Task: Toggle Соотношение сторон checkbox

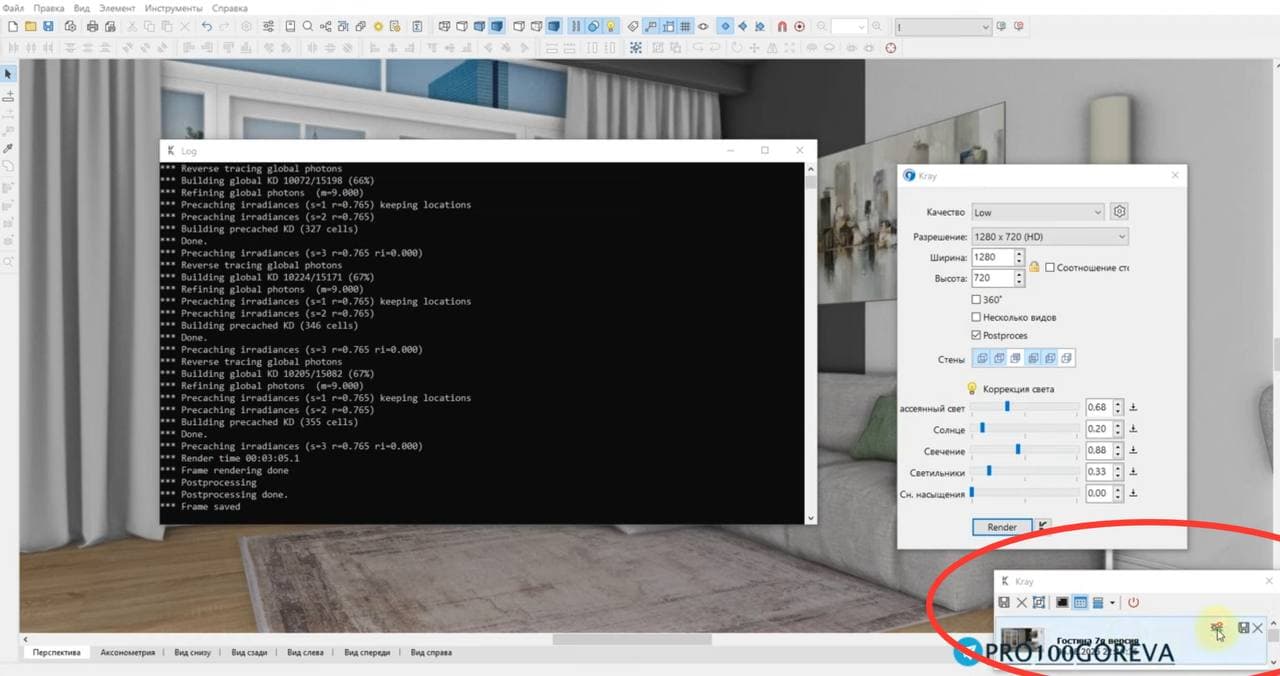Action: tap(1050, 267)
